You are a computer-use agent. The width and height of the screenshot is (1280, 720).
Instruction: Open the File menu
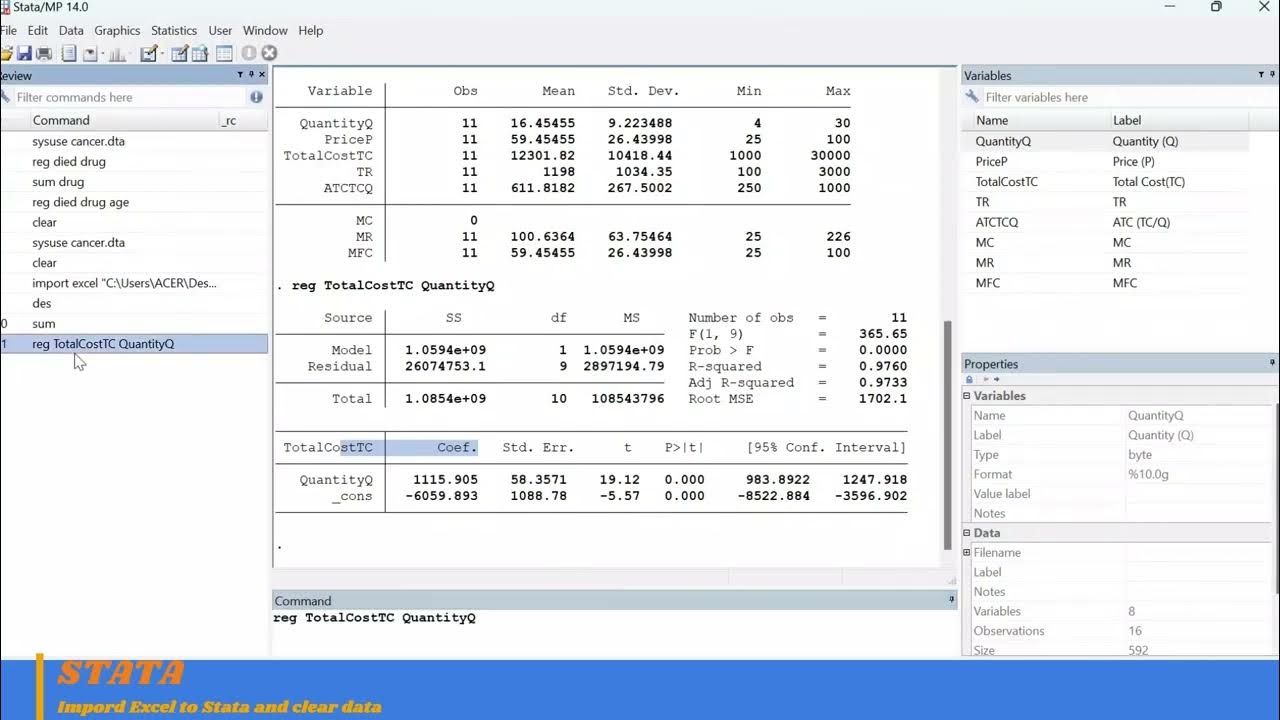(8, 31)
